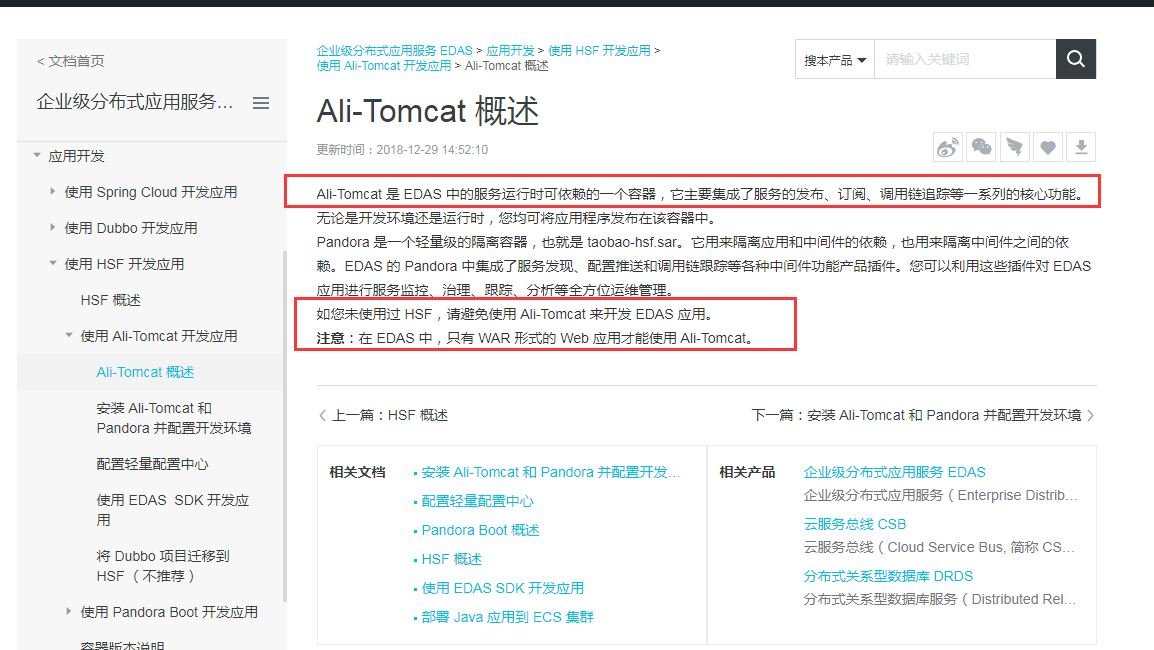Go back to 文档首页
The height and width of the screenshot is (650, 1154).
coord(71,61)
